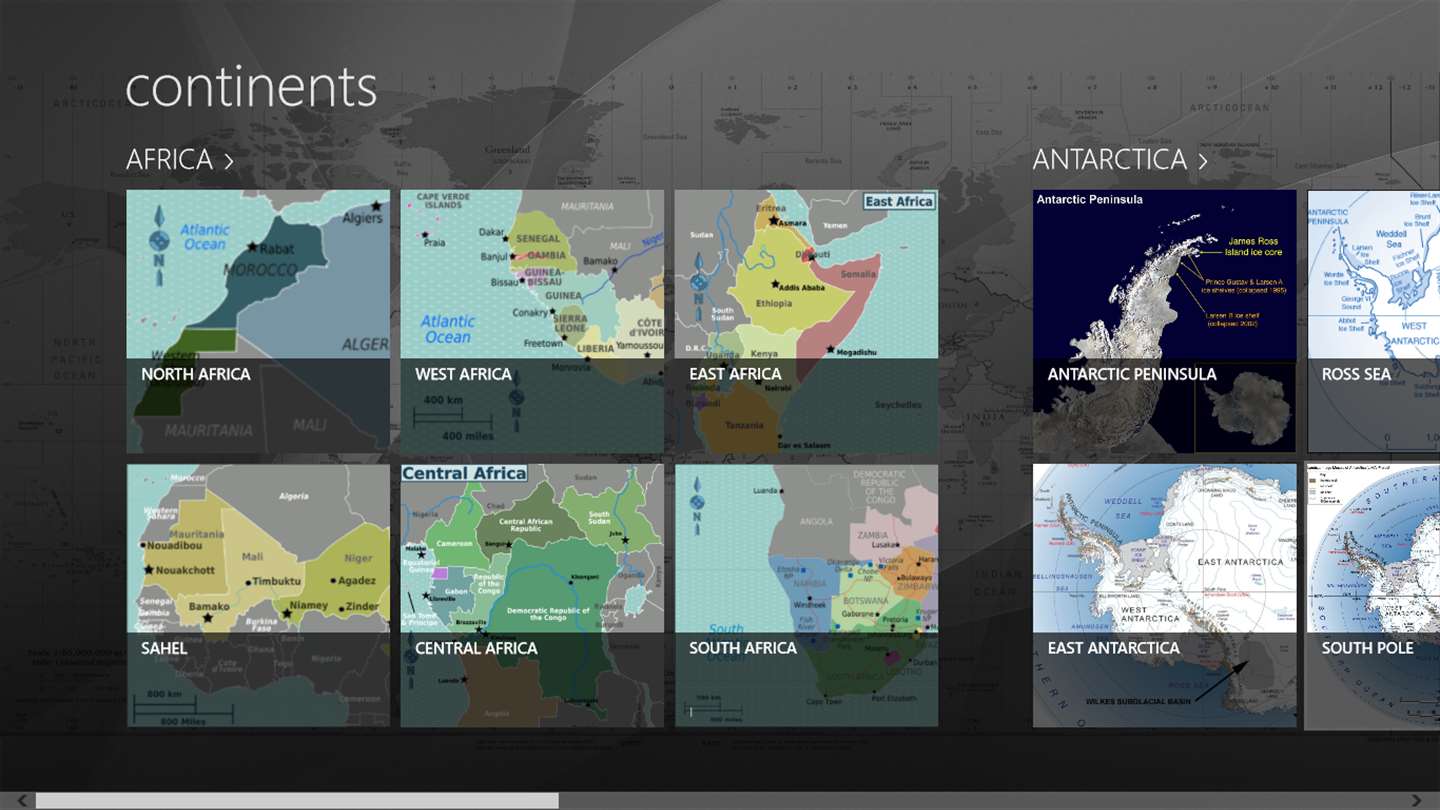Select the Antarctic Peninsula tile

click(1164, 322)
